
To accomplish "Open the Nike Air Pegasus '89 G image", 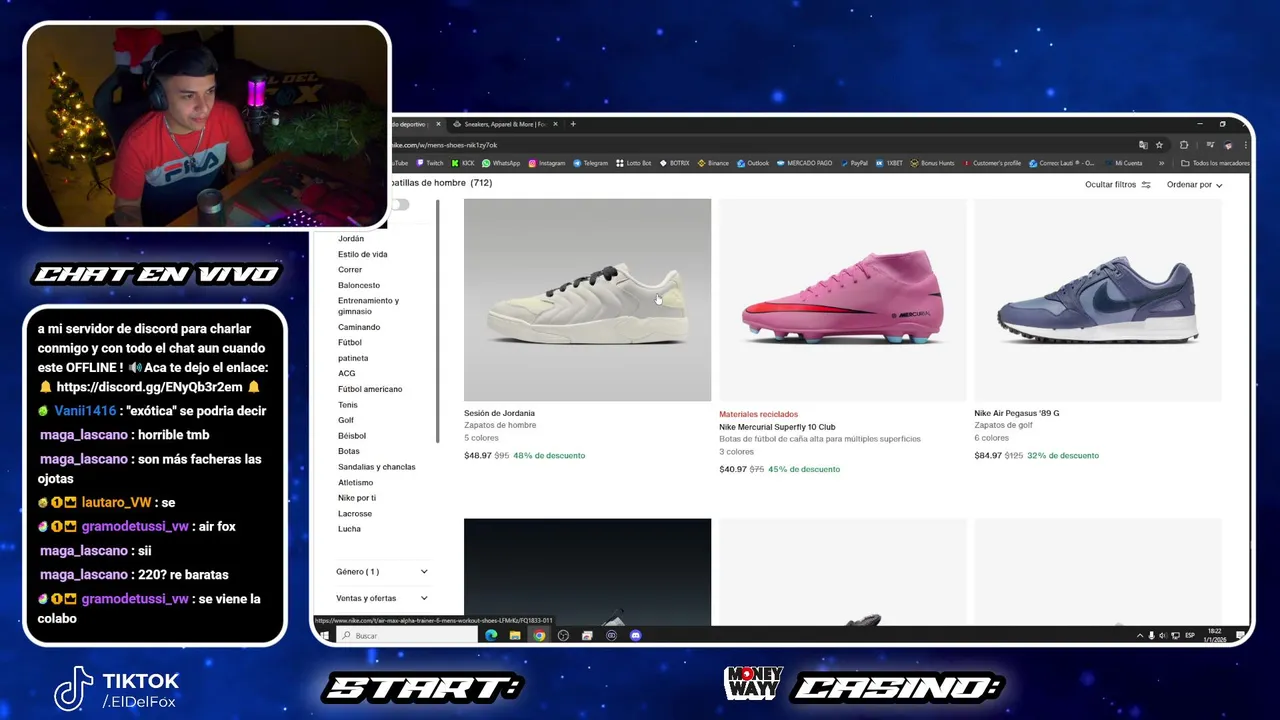I will tap(1097, 300).
